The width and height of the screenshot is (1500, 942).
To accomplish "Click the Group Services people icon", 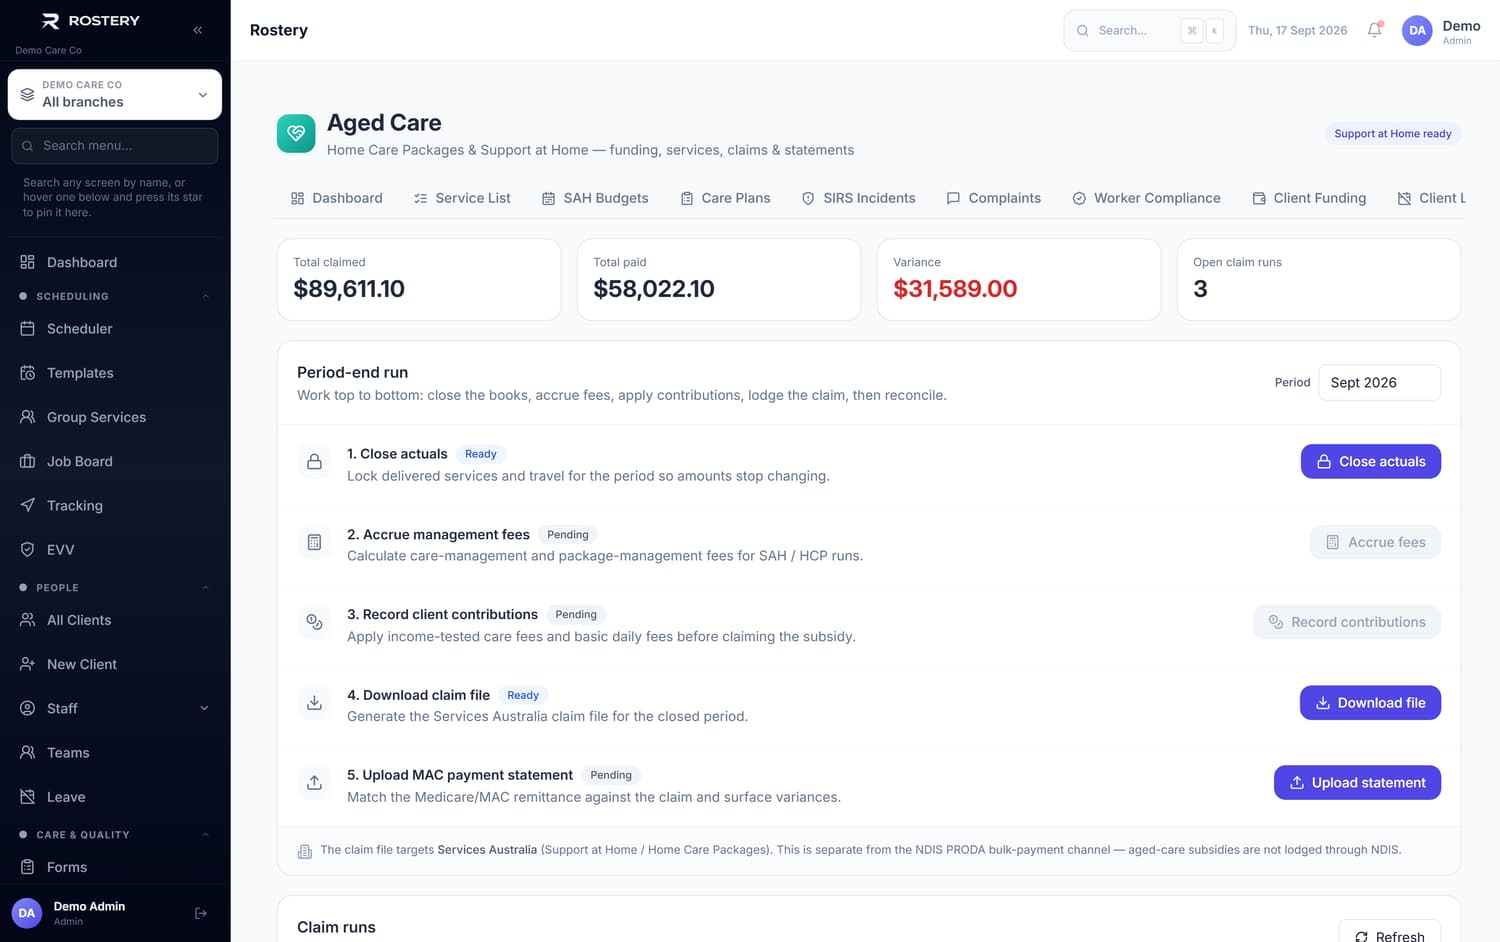I will coord(28,417).
